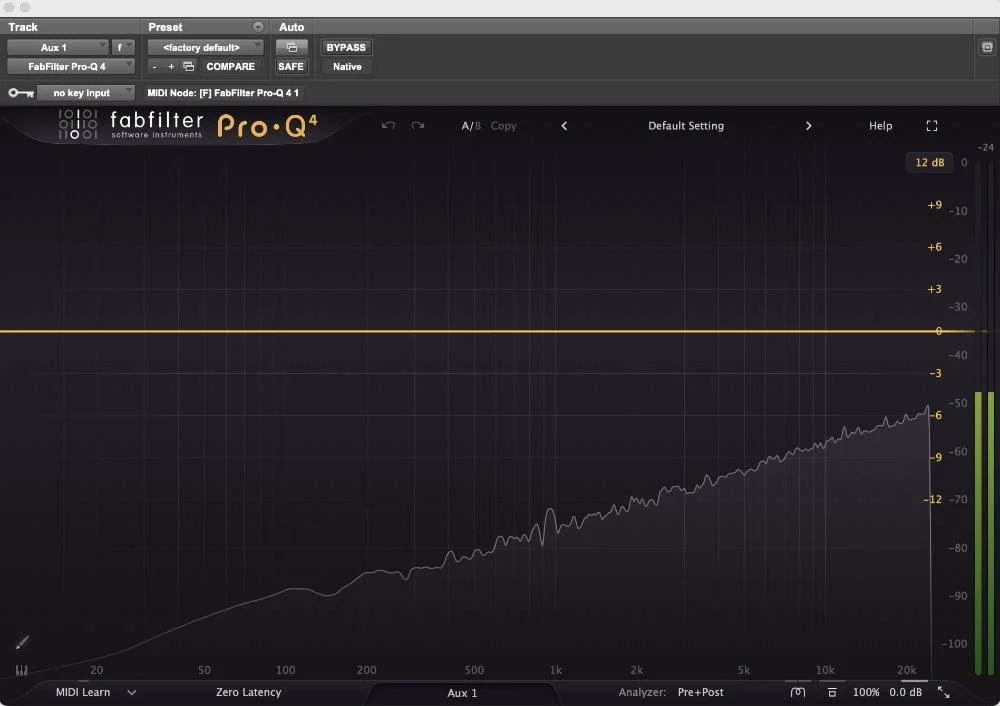Click the 20k frequency label

click(906, 670)
